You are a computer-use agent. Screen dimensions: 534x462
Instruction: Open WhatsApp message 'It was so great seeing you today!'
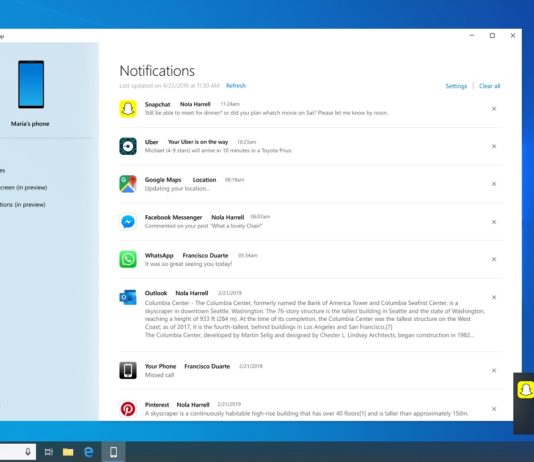188,264
